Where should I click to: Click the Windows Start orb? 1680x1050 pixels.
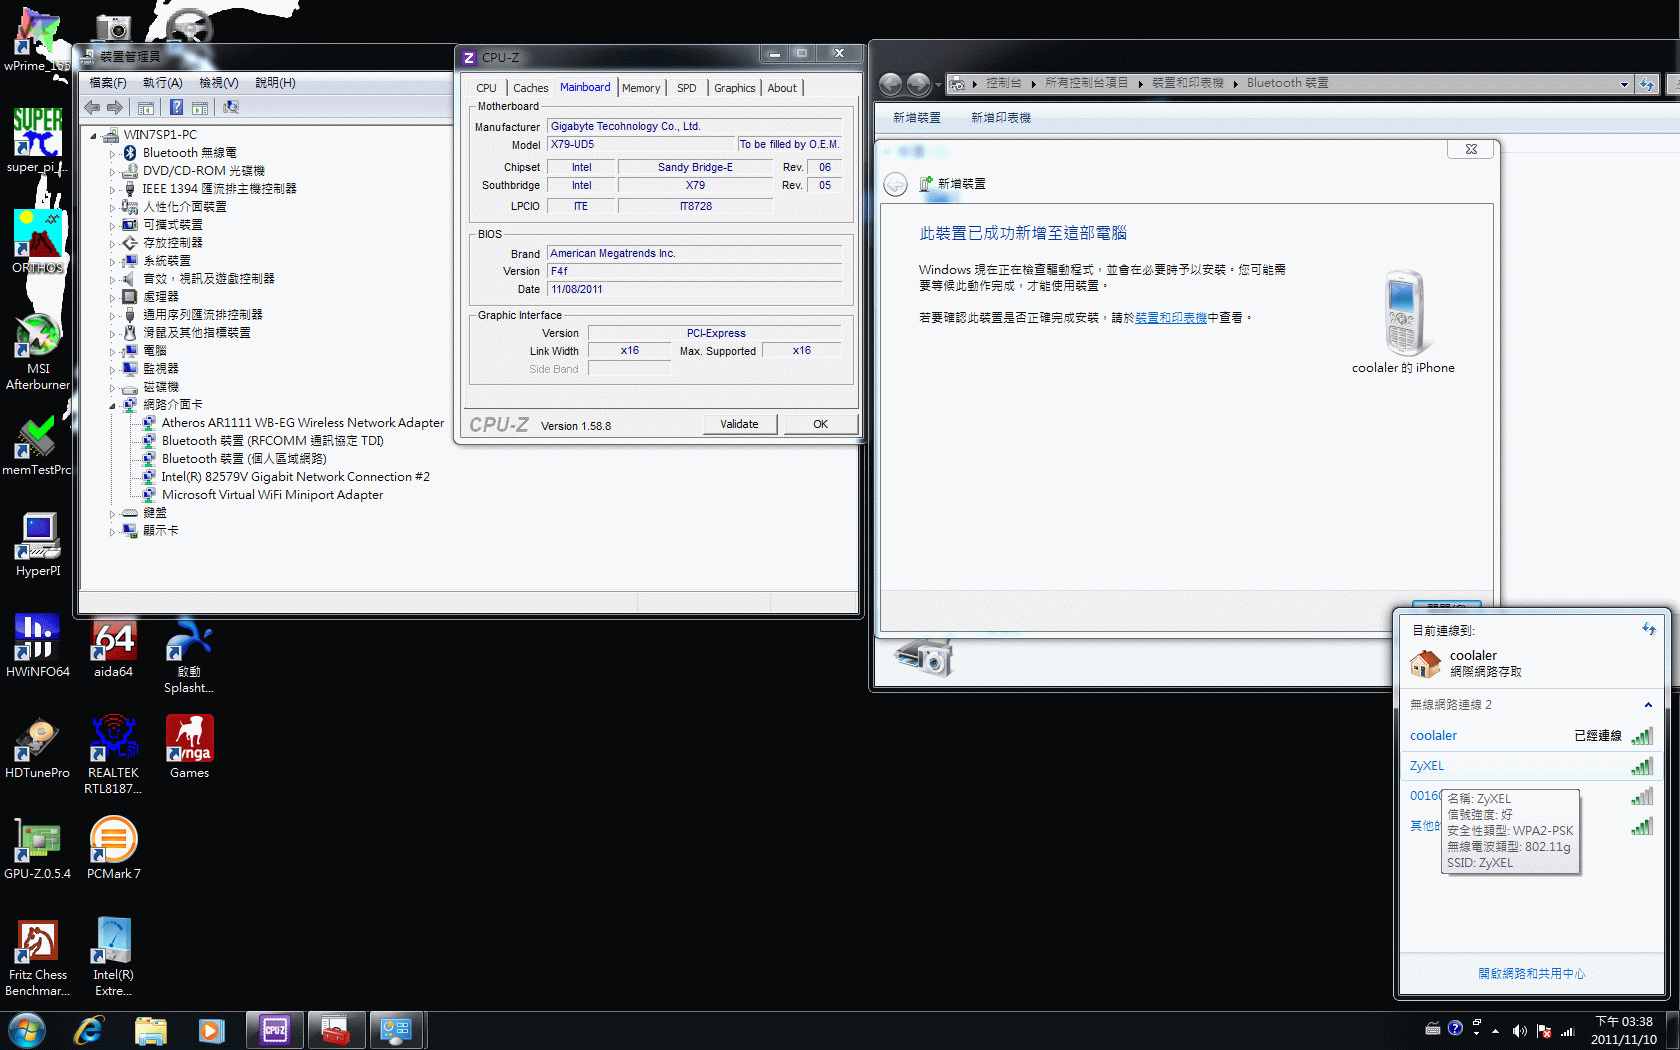click(26, 1030)
